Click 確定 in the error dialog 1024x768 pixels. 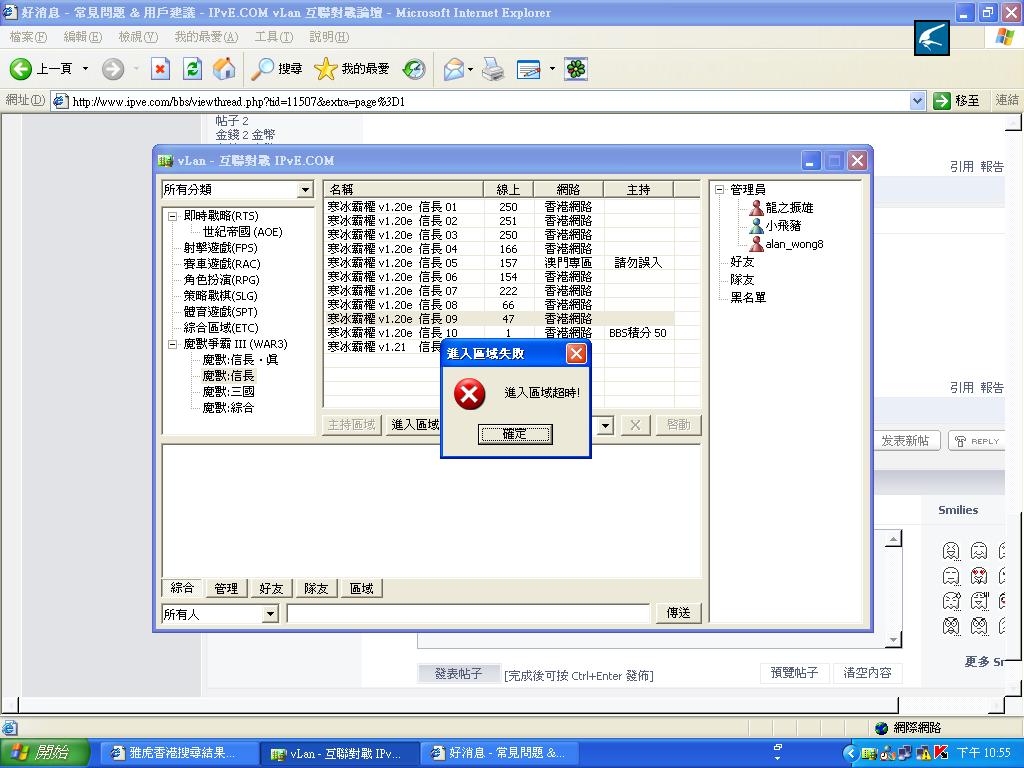(514, 434)
